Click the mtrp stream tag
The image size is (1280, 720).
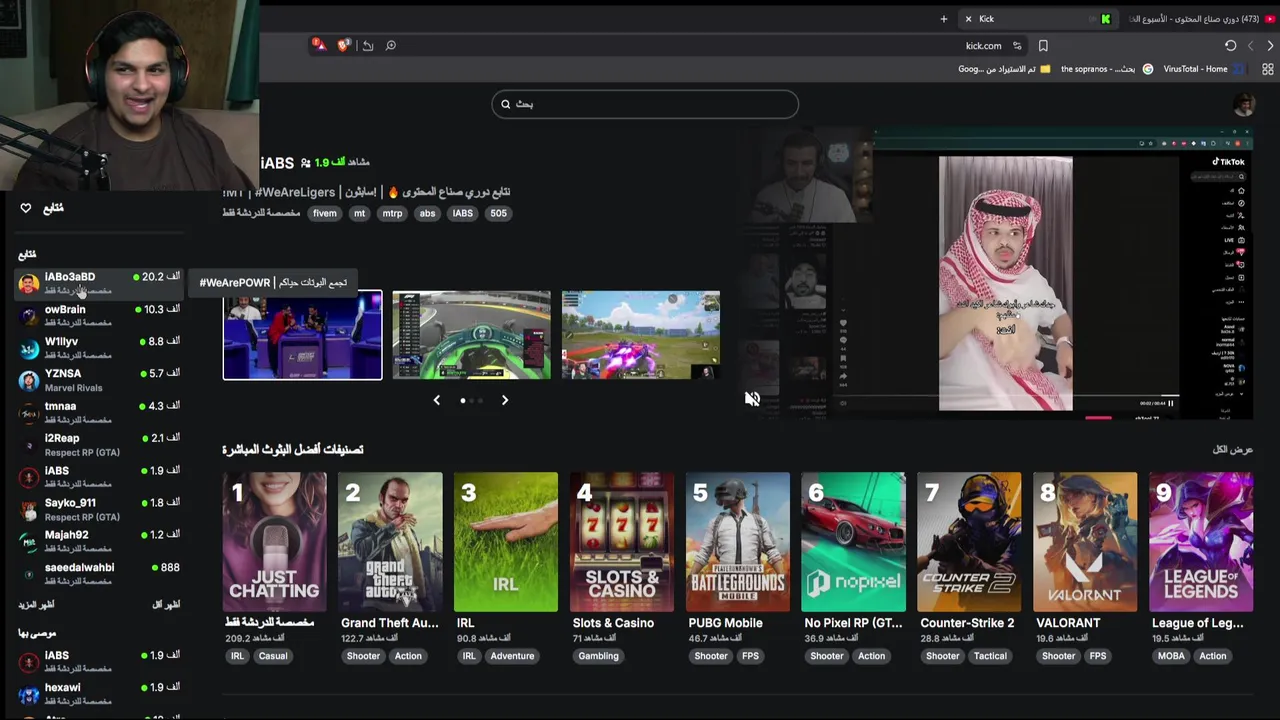click(392, 213)
